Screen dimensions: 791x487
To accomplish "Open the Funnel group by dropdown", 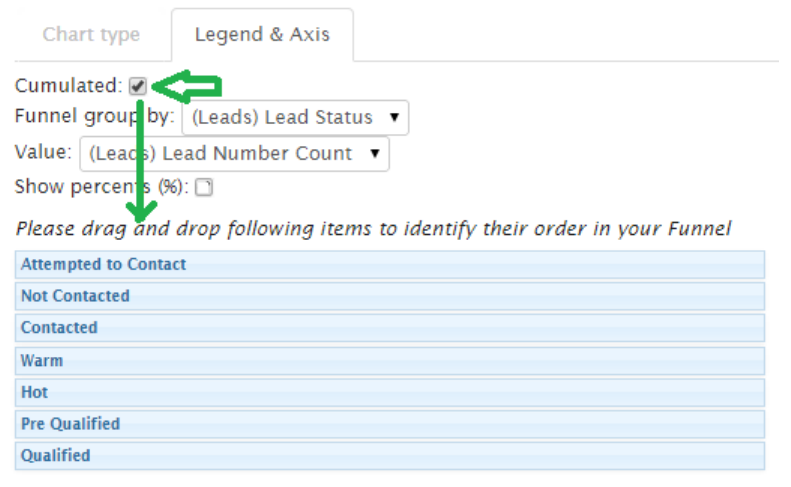I will pyautogui.click(x=295, y=117).
